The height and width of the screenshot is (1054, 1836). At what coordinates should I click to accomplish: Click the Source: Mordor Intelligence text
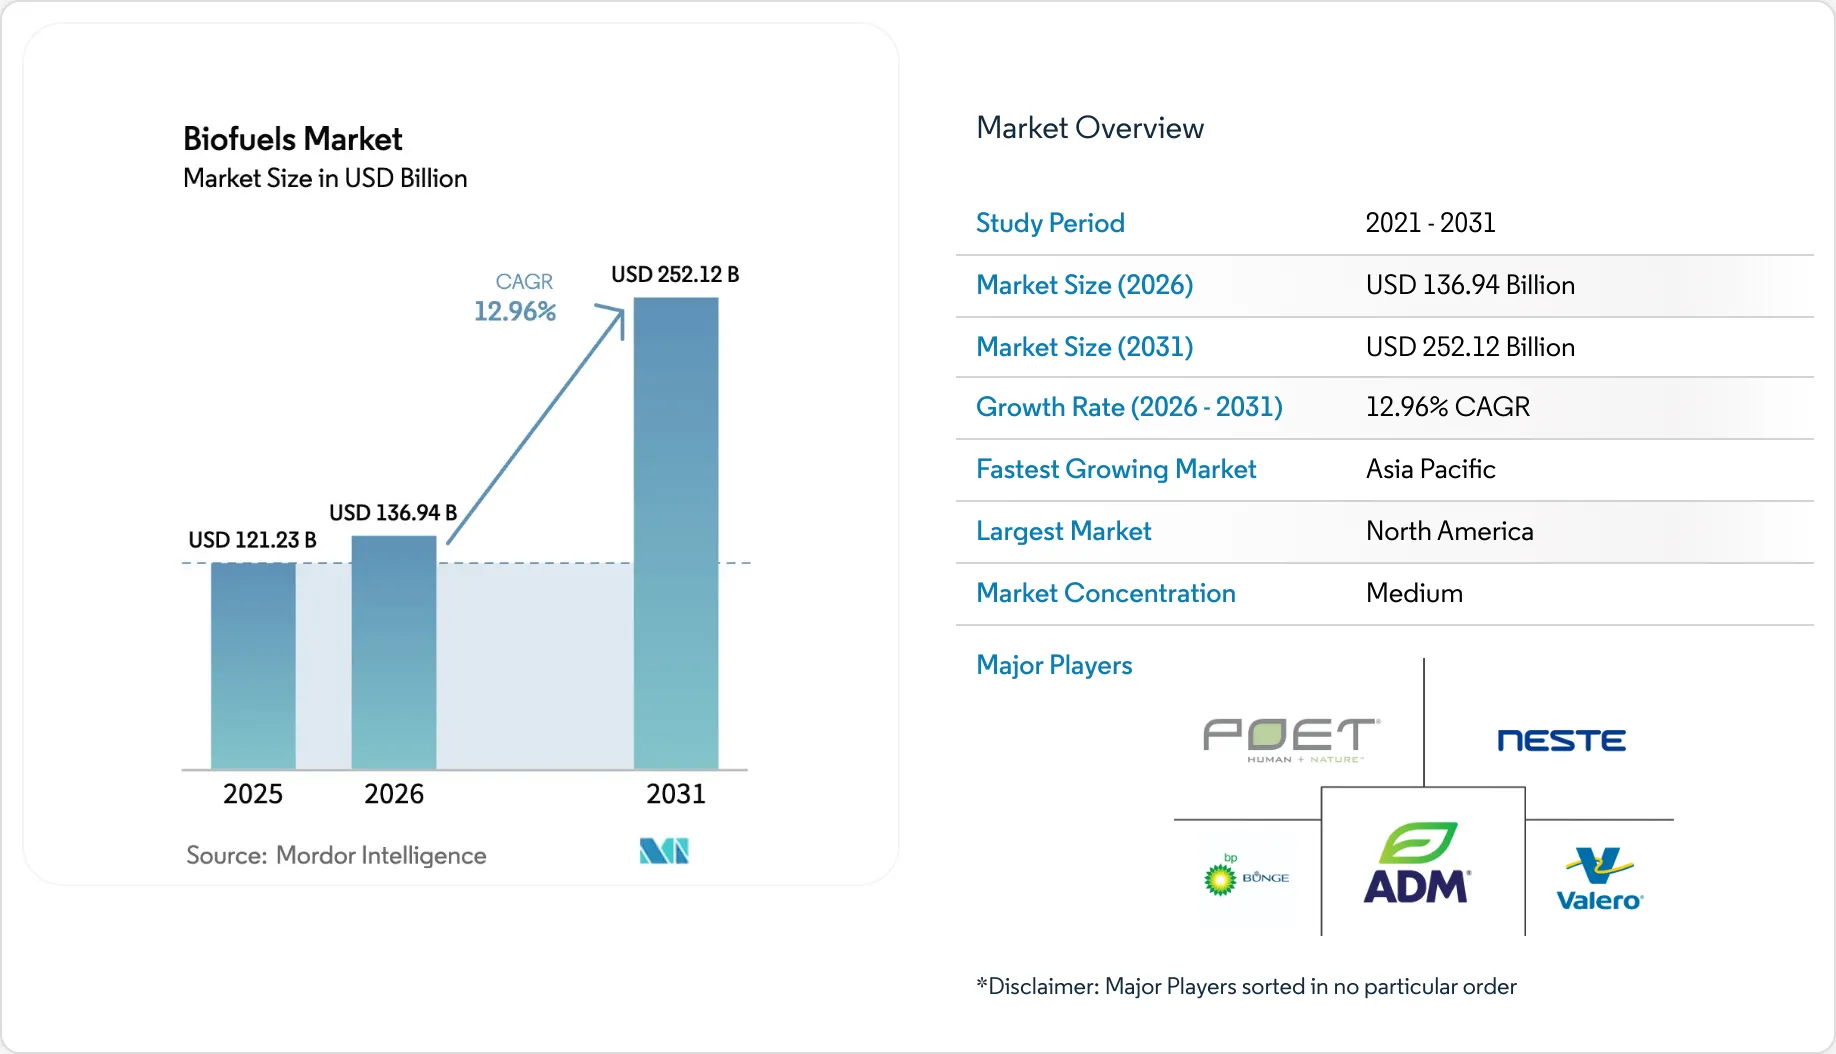tap(336, 855)
